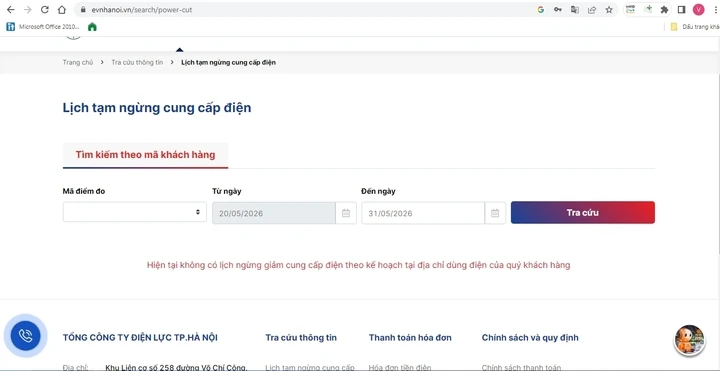Image resolution: width=720 pixels, height=371 pixels.
Task: Select the Tìm kiếm theo mã khách hàng tab
Action: click(x=145, y=155)
